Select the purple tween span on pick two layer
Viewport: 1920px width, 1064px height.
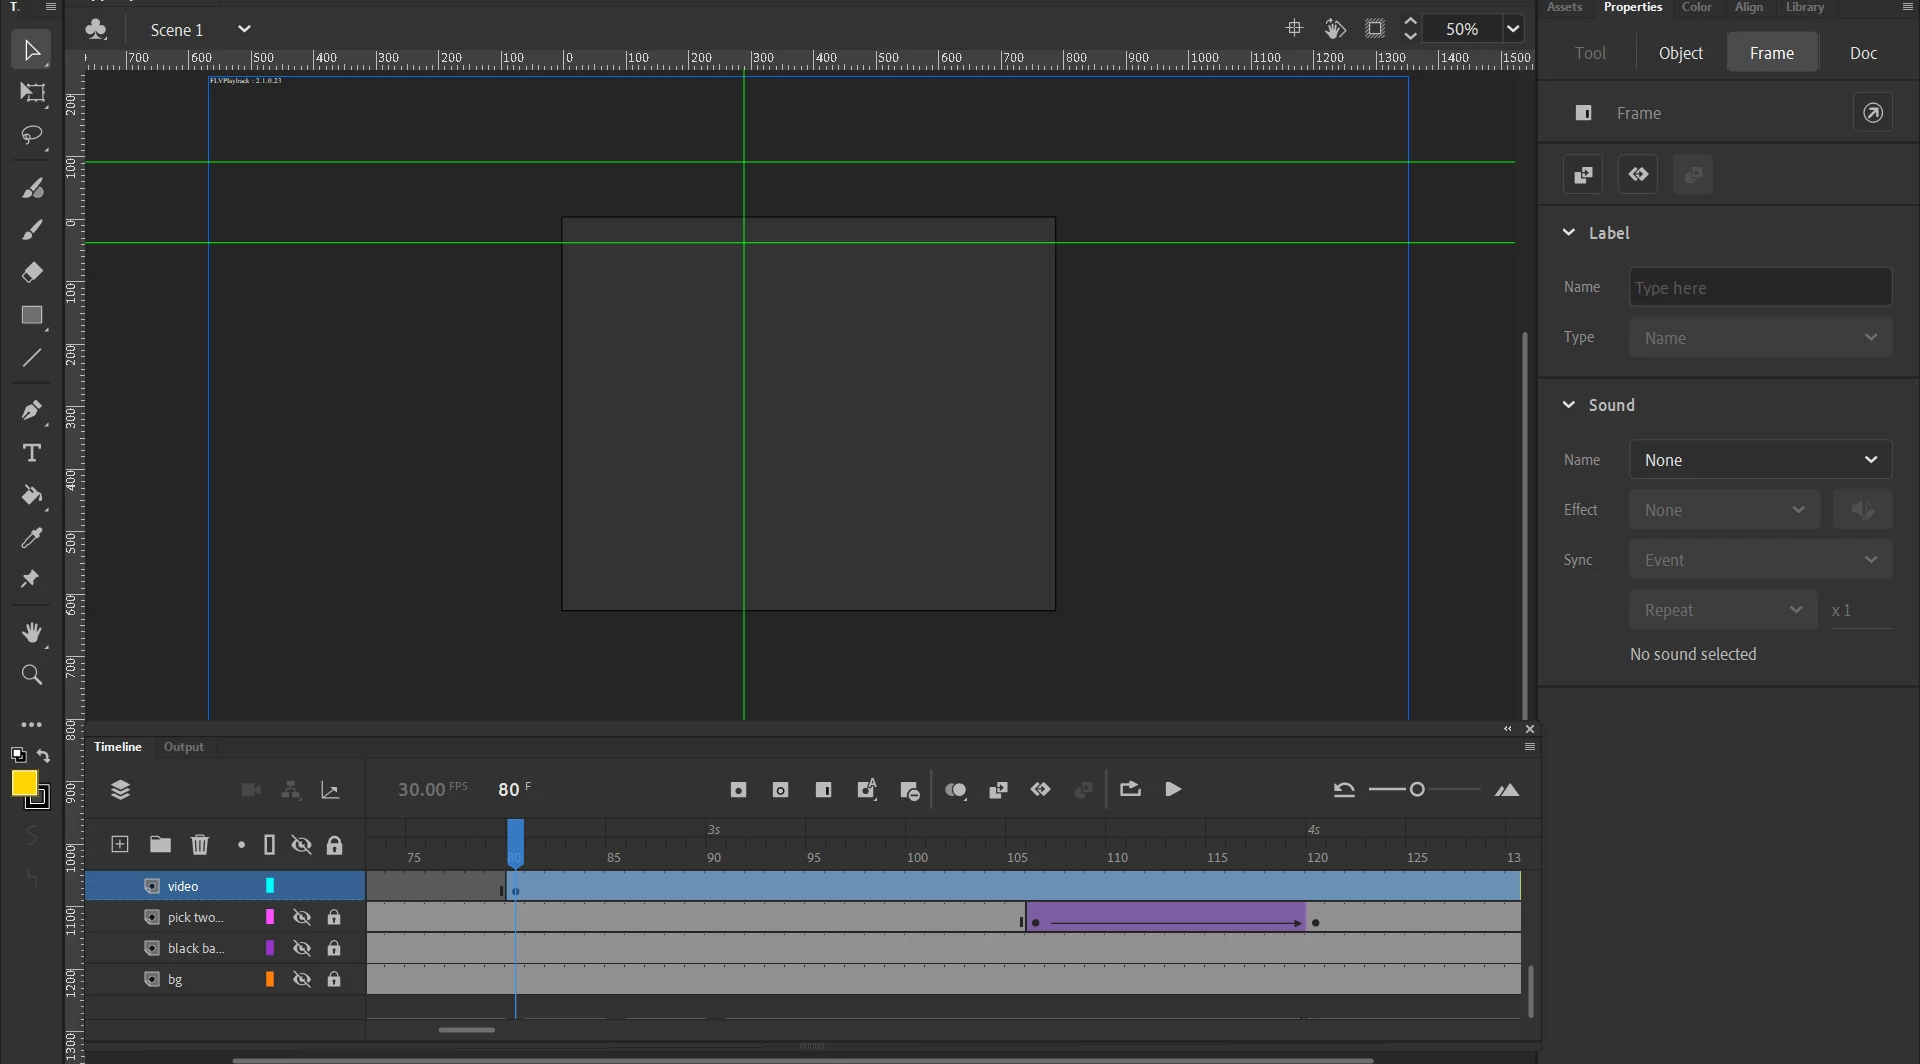[1166, 917]
